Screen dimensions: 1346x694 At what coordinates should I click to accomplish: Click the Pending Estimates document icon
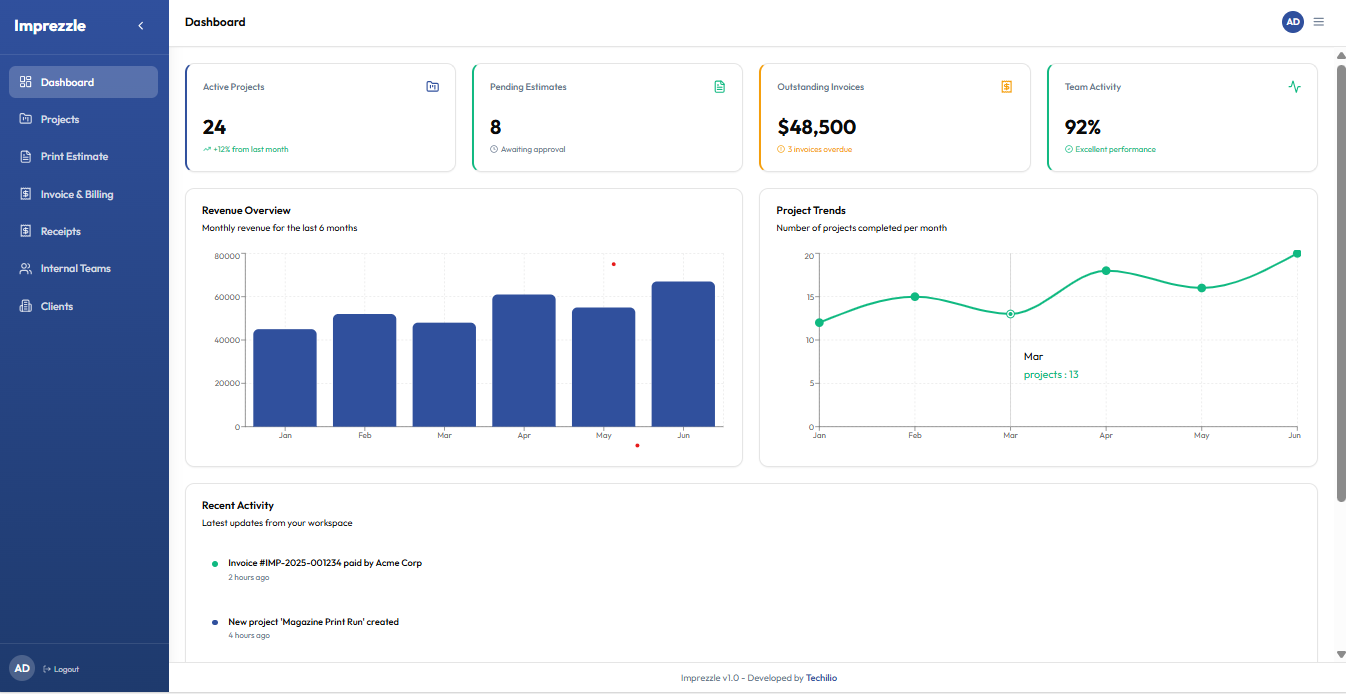[719, 87]
